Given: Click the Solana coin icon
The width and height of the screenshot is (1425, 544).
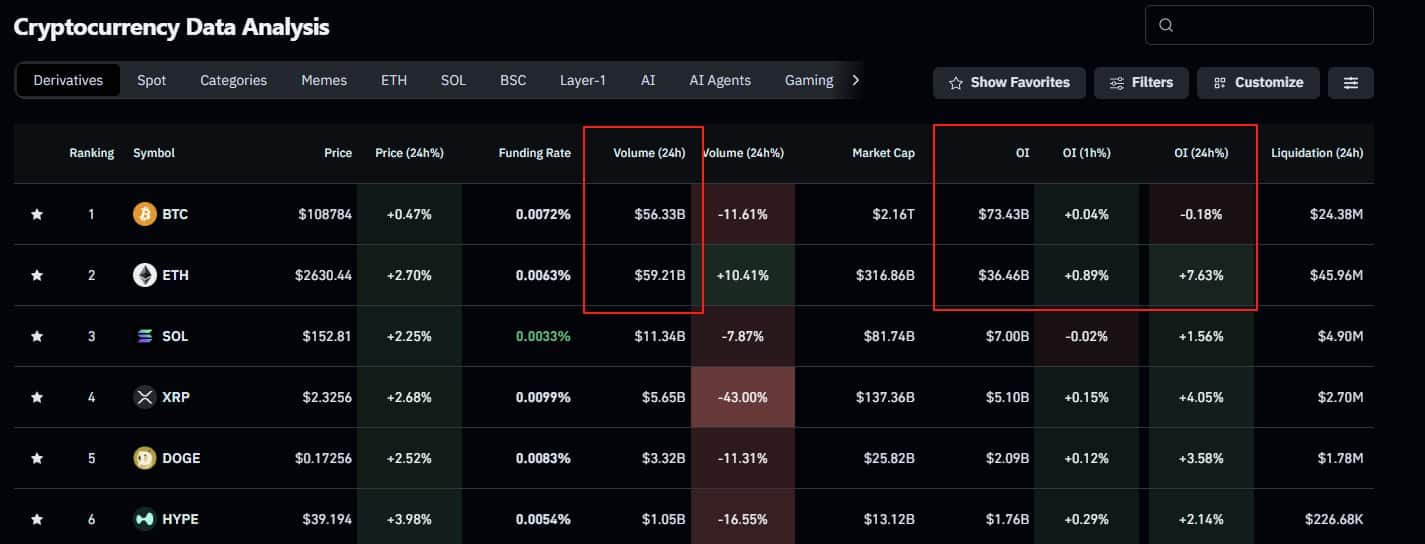Looking at the screenshot, I should pyautogui.click(x=145, y=336).
